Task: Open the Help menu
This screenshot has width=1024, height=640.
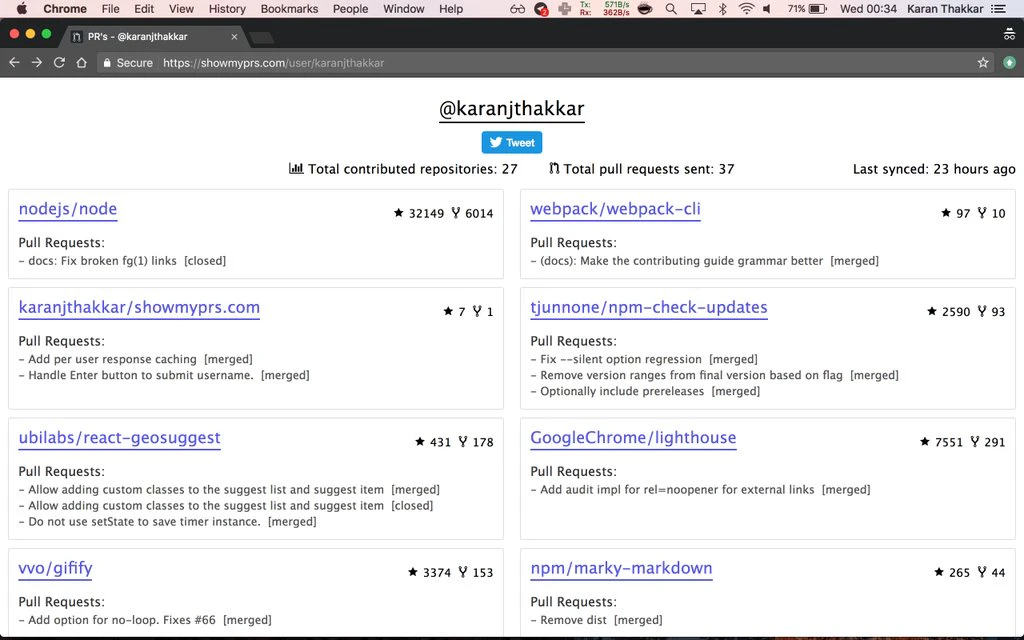Action: tap(451, 9)
